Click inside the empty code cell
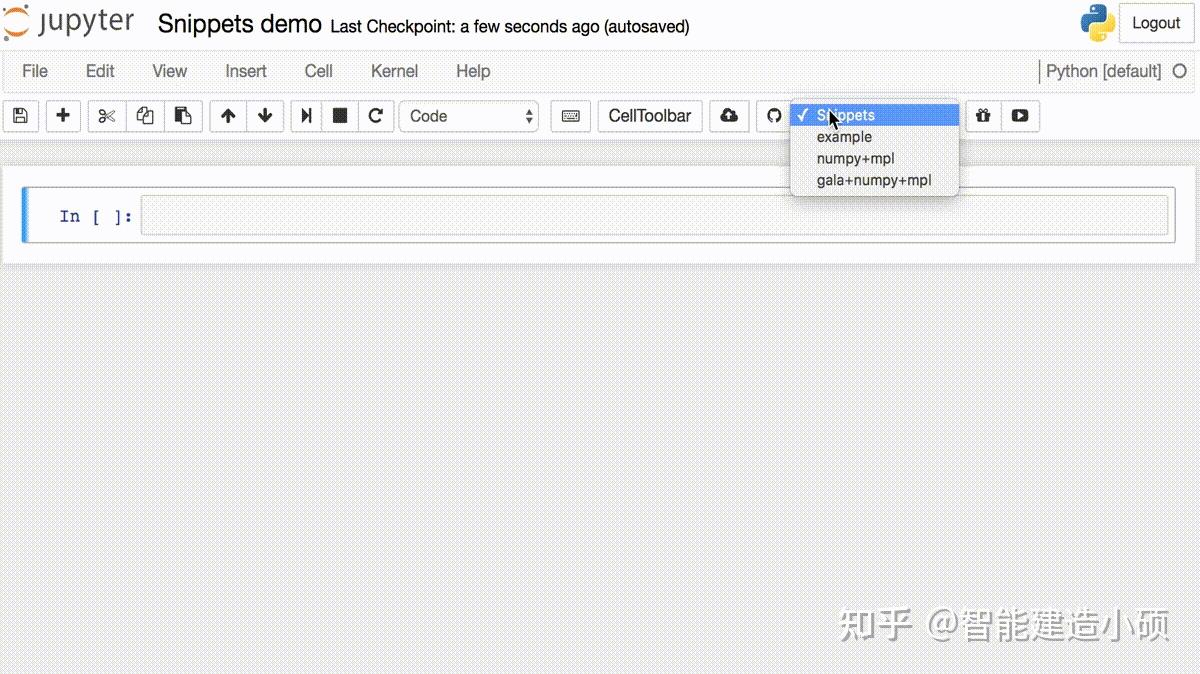The height and width of the screenshot is (674, 1200). tap(650, 215)
